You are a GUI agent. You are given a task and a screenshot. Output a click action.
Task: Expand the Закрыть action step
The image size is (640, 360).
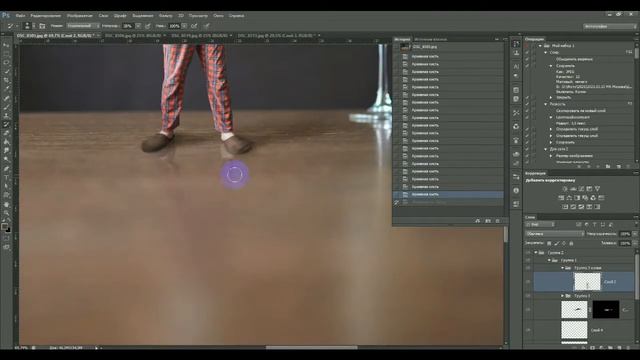coord(551,98)
